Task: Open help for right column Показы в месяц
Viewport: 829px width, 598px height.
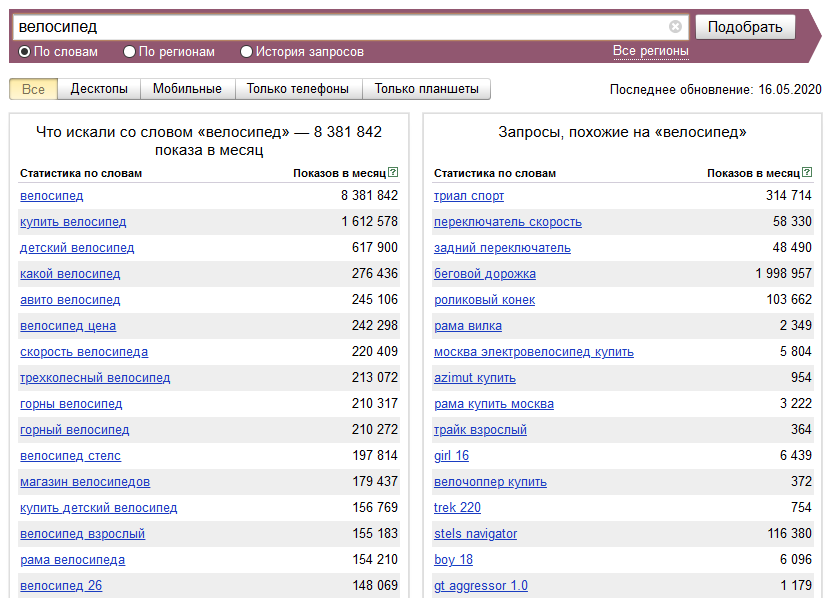Action: pos(806,171)
